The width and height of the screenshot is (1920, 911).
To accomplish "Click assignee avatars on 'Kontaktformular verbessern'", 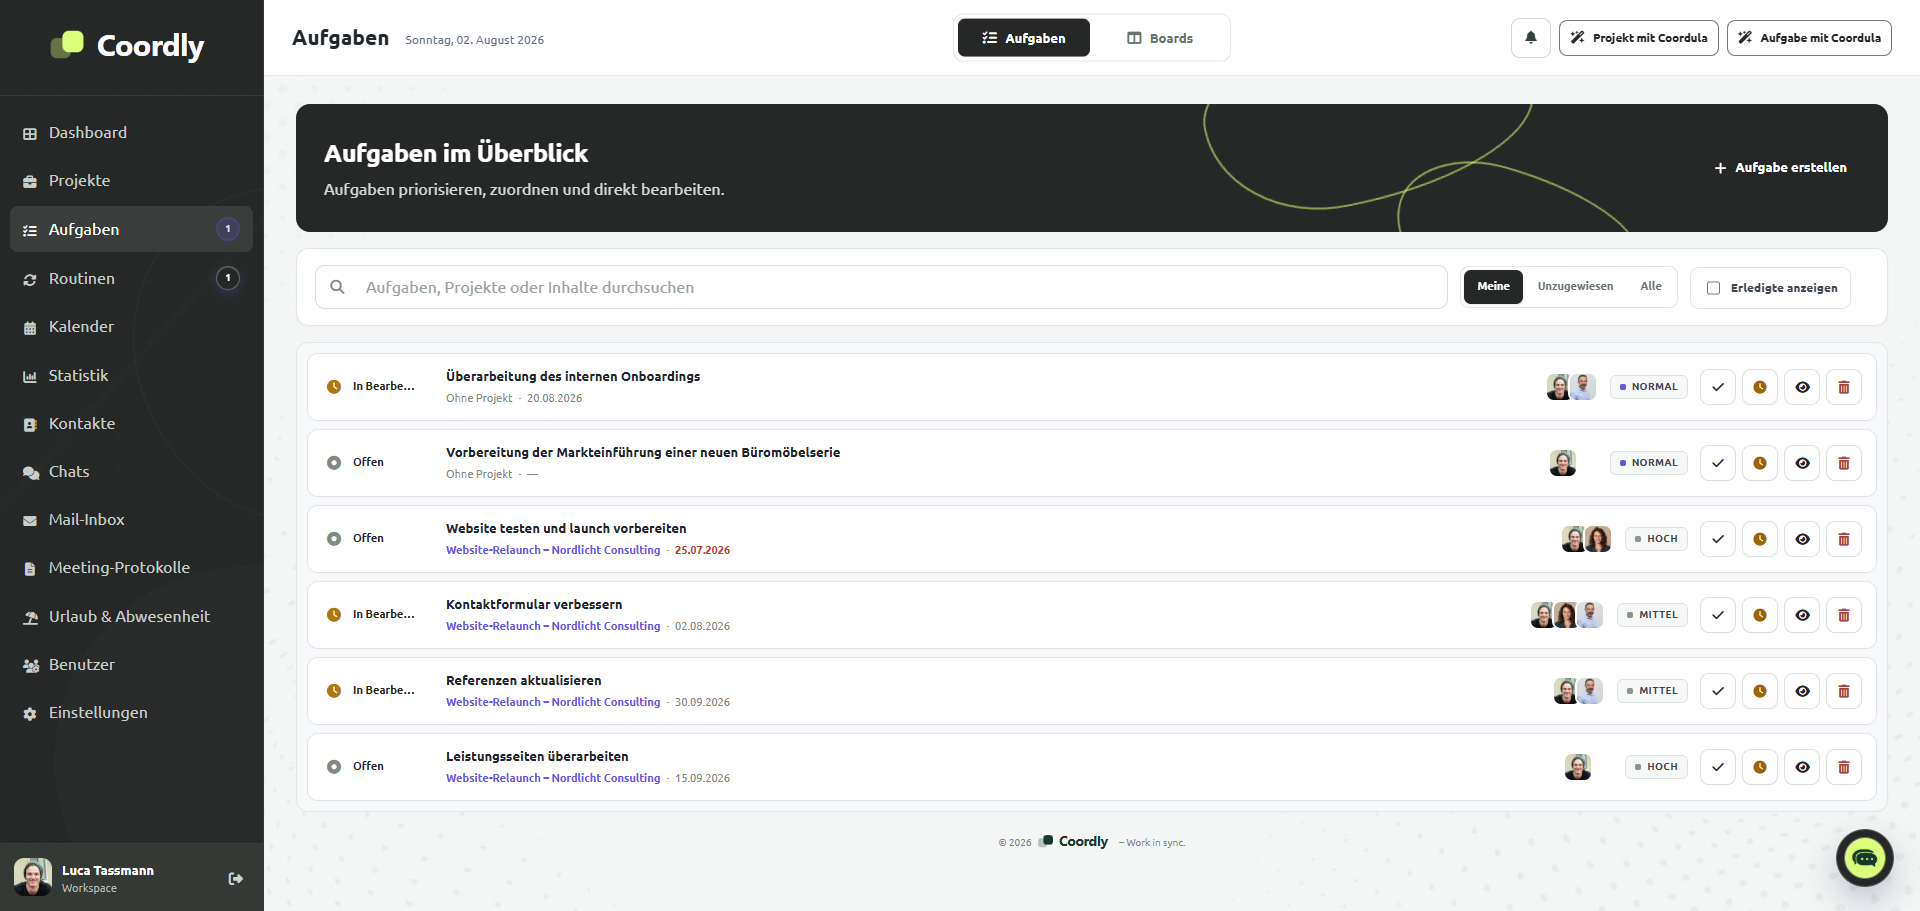I will [1566, 615].
